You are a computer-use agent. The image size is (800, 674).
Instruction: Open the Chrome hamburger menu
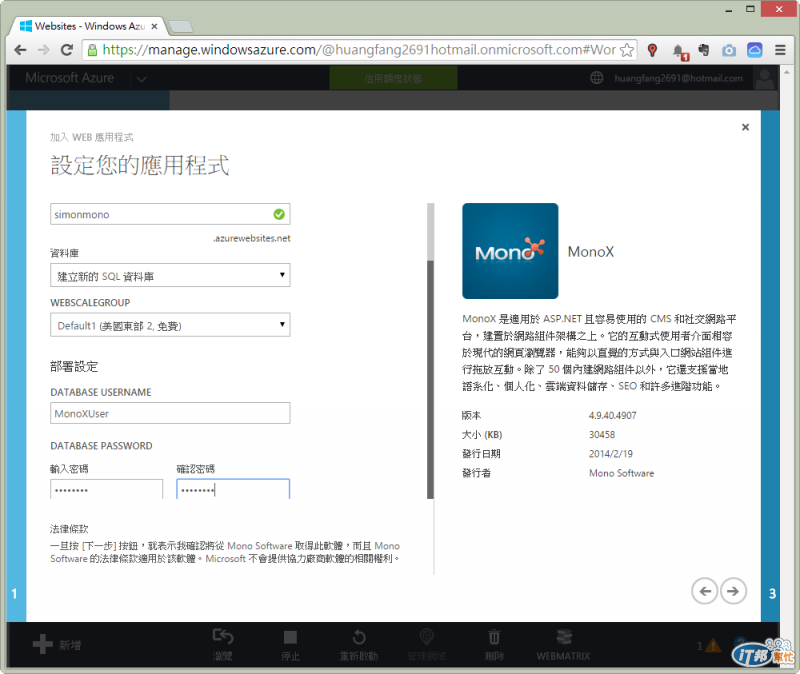point(780,50)
